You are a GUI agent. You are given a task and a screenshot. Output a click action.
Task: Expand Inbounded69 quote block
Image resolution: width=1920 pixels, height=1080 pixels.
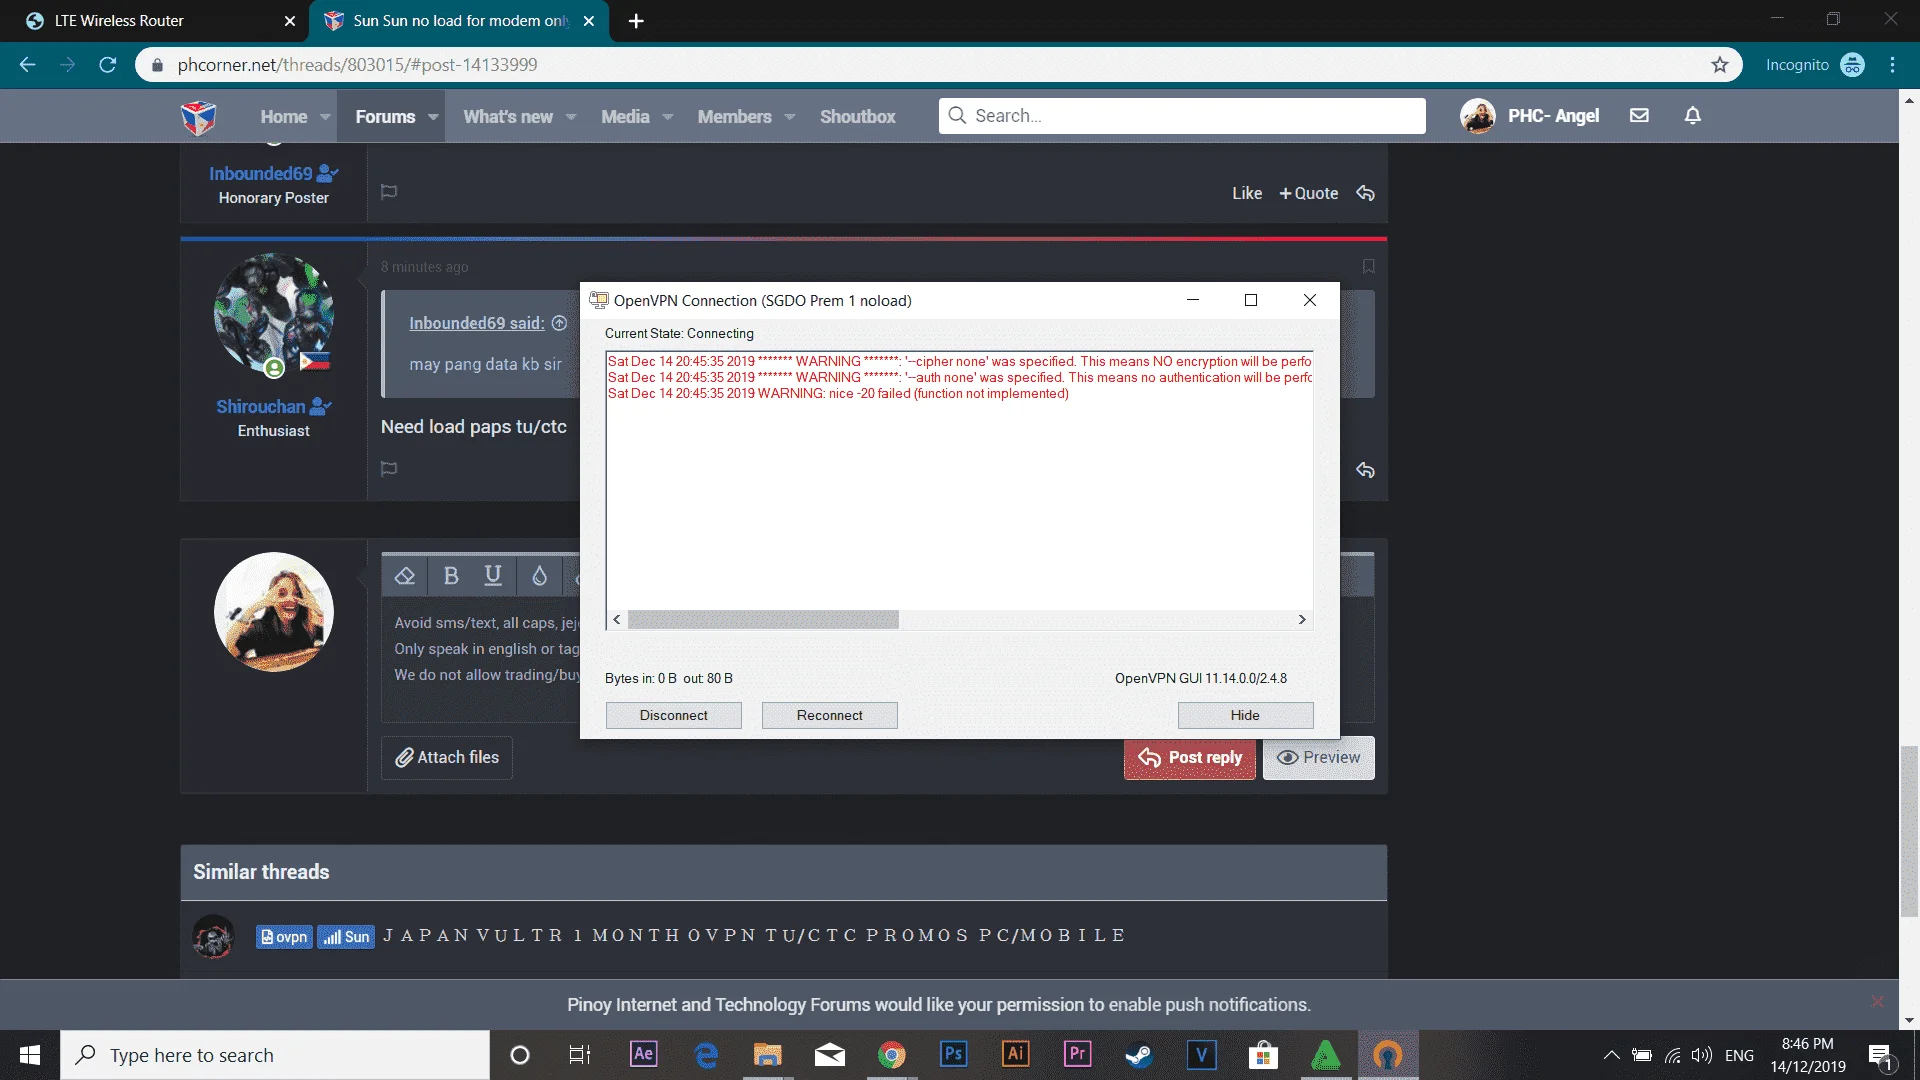pos(560,323)
